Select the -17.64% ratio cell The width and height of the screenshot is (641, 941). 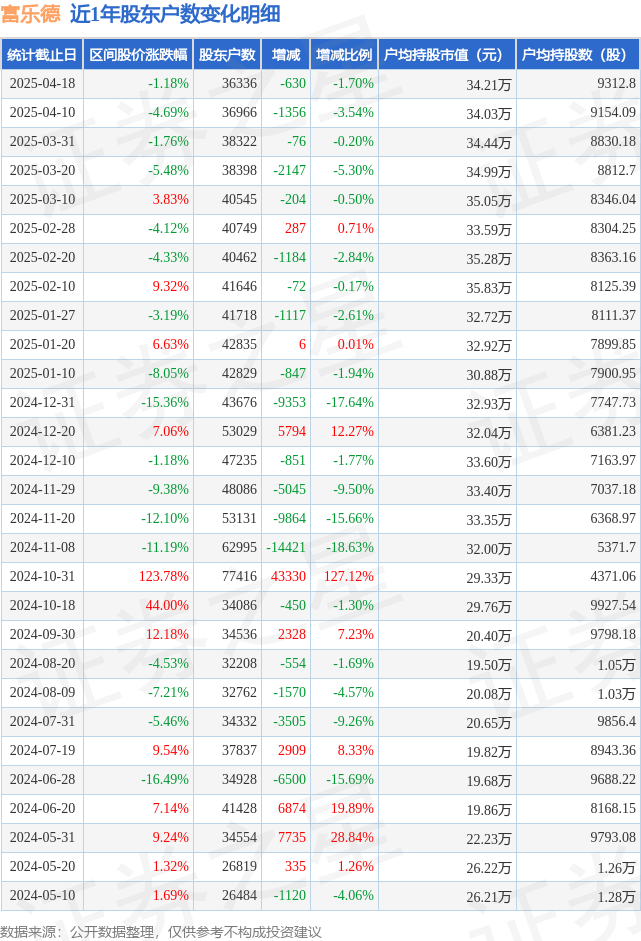tap(350, 402)
